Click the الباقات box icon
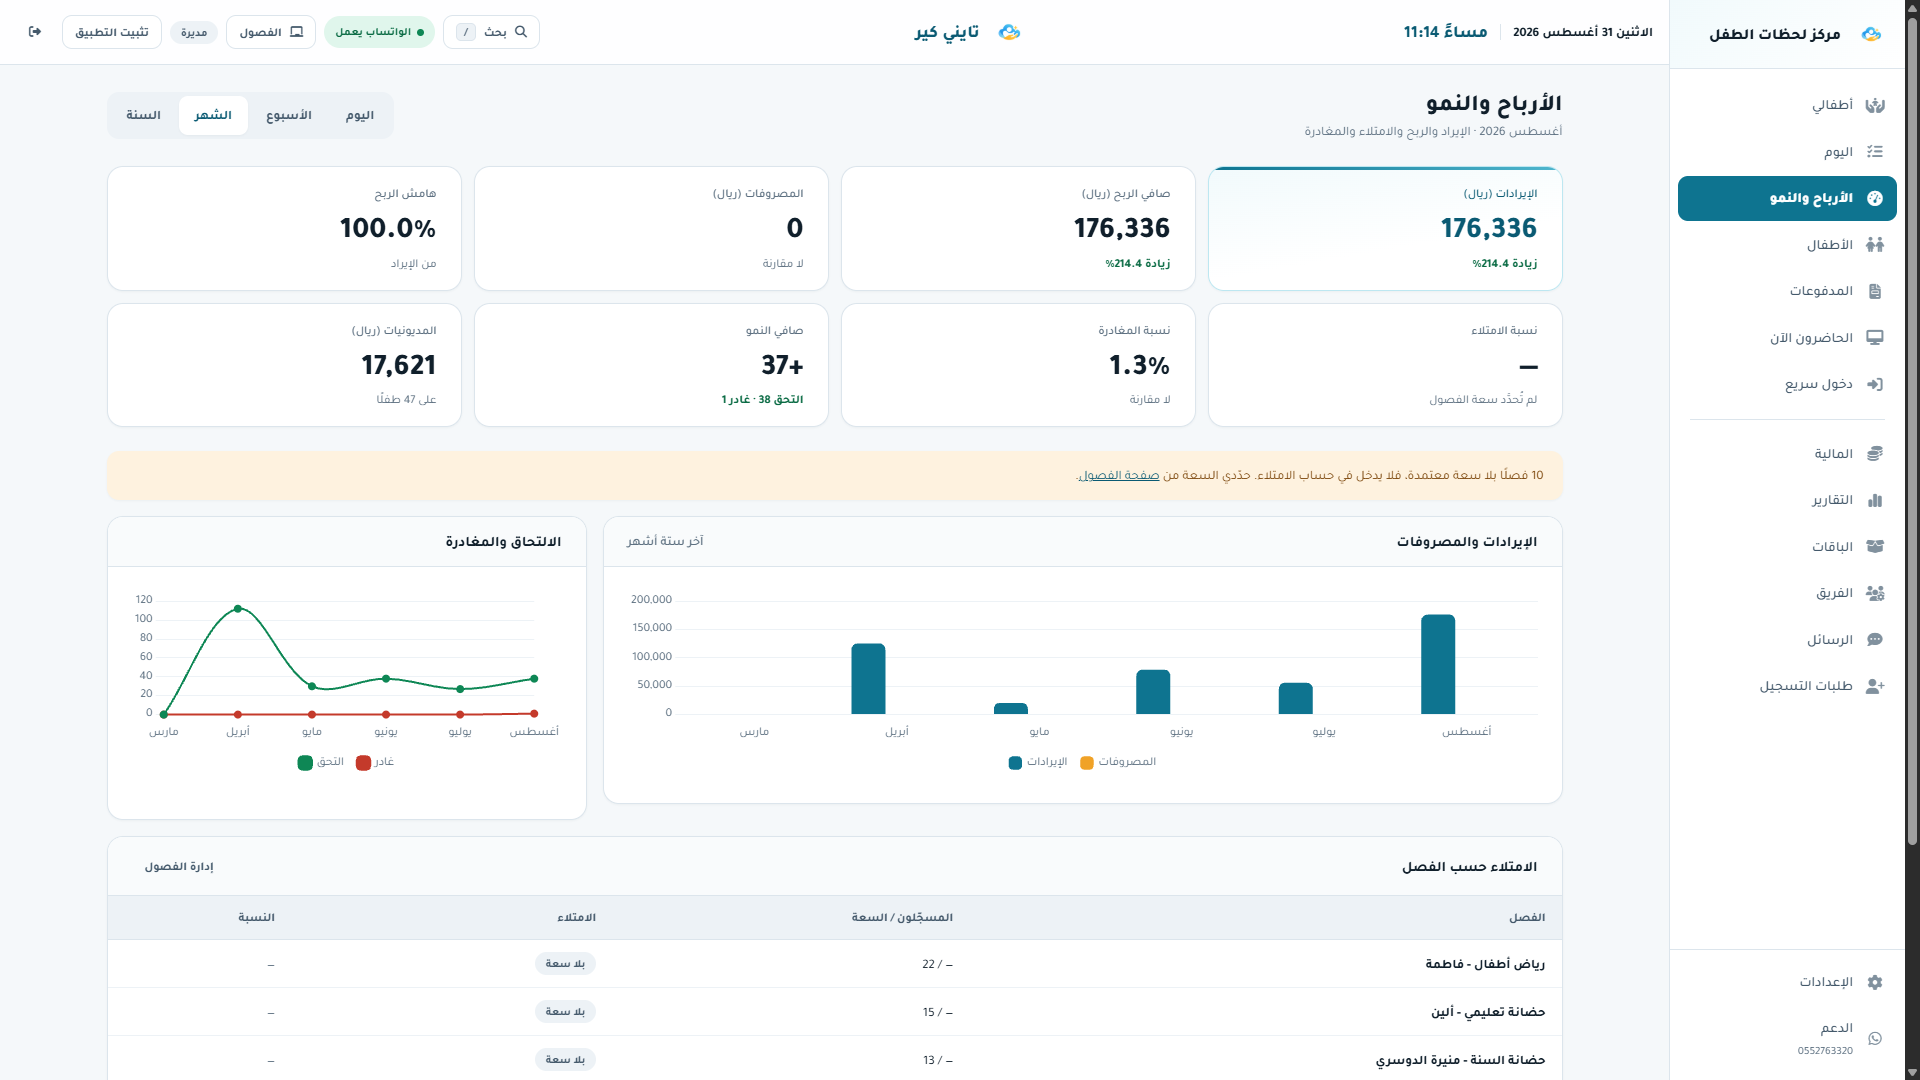Screen dimensions: 1920x1080 1875,547
